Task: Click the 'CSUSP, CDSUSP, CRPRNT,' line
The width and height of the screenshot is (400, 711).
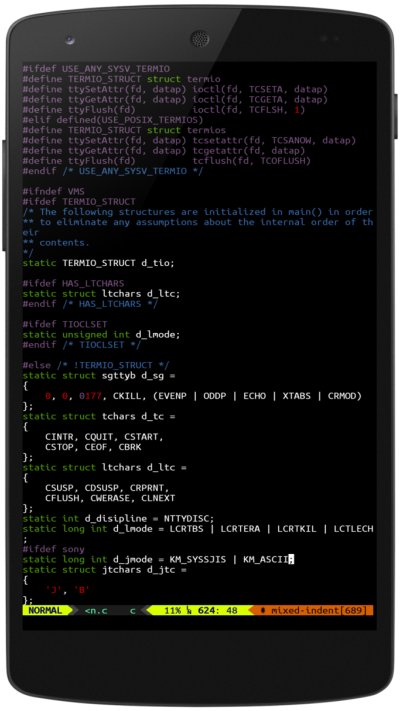Action: pyautogui.click(x=107, y=488)
